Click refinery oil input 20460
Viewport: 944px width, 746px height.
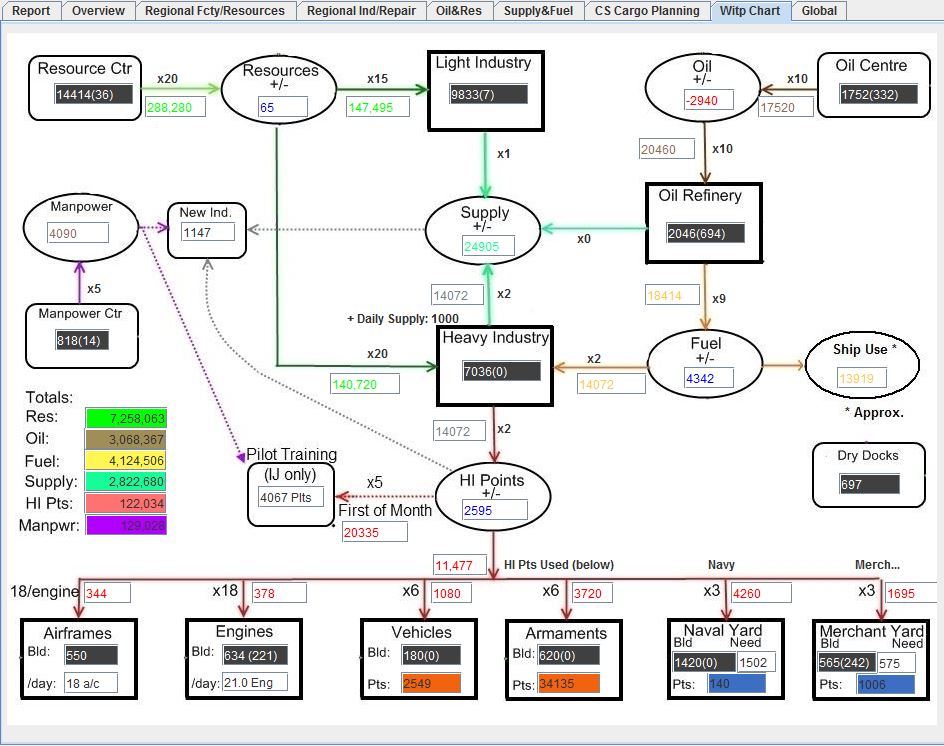pos(667,149)
